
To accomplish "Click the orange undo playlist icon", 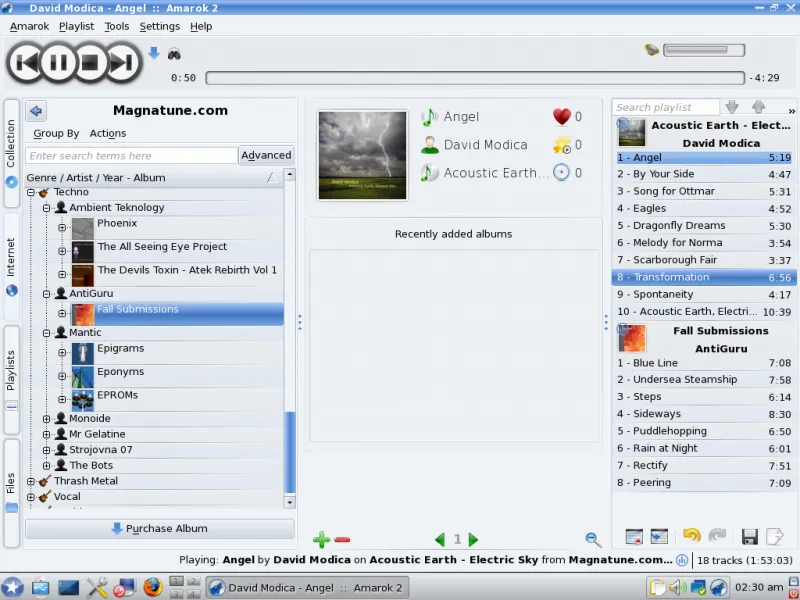I will click(691, 537).
